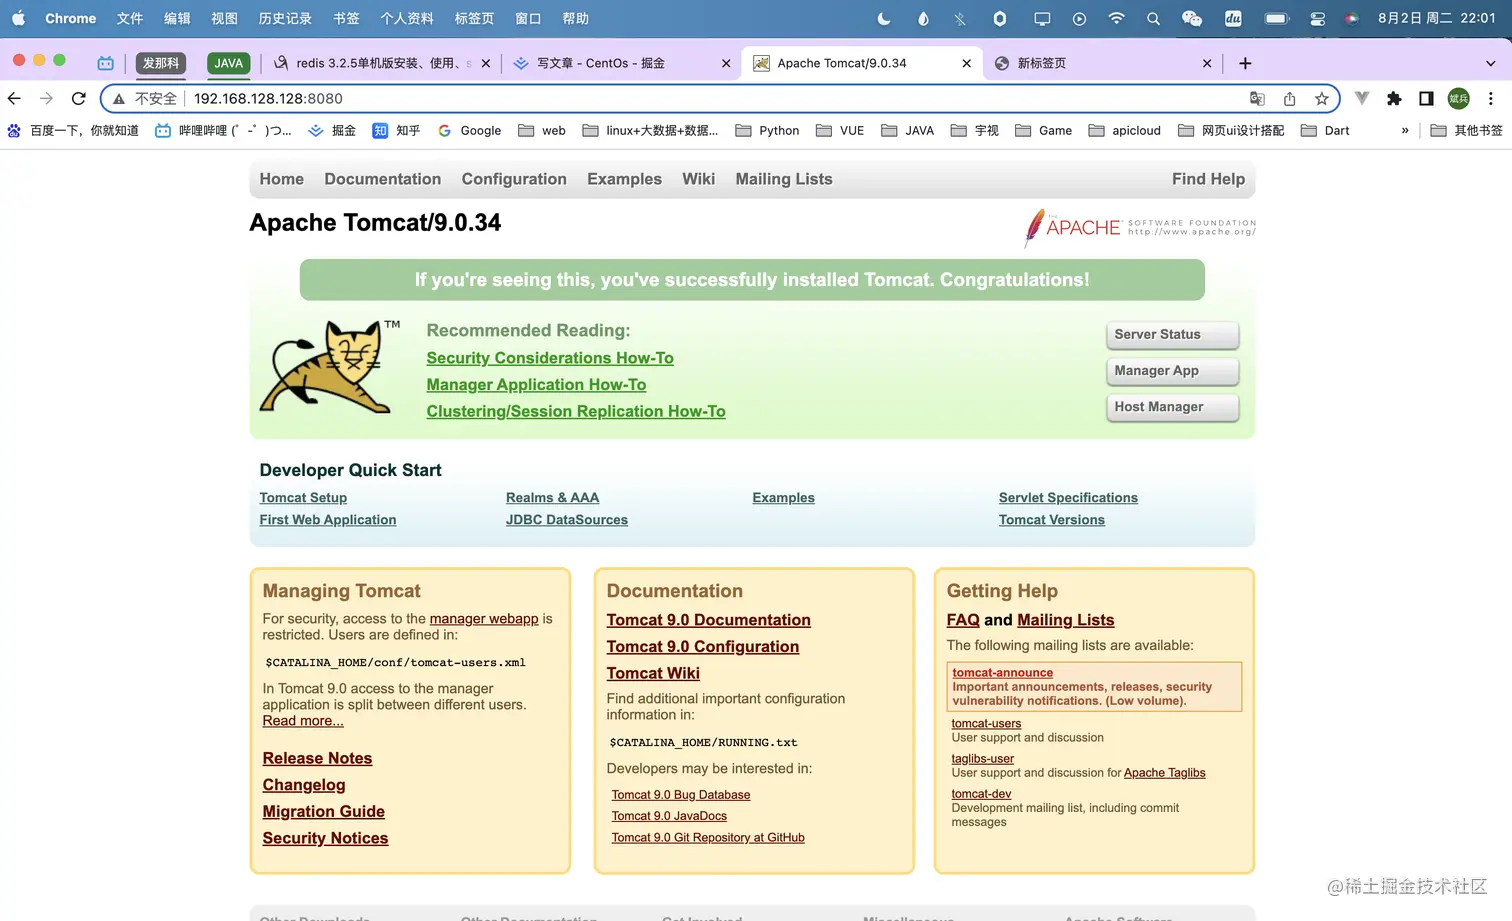This screenshot has width=1512, height=921.
Task: Click the browser back arrow
Action: coord(14,98)
